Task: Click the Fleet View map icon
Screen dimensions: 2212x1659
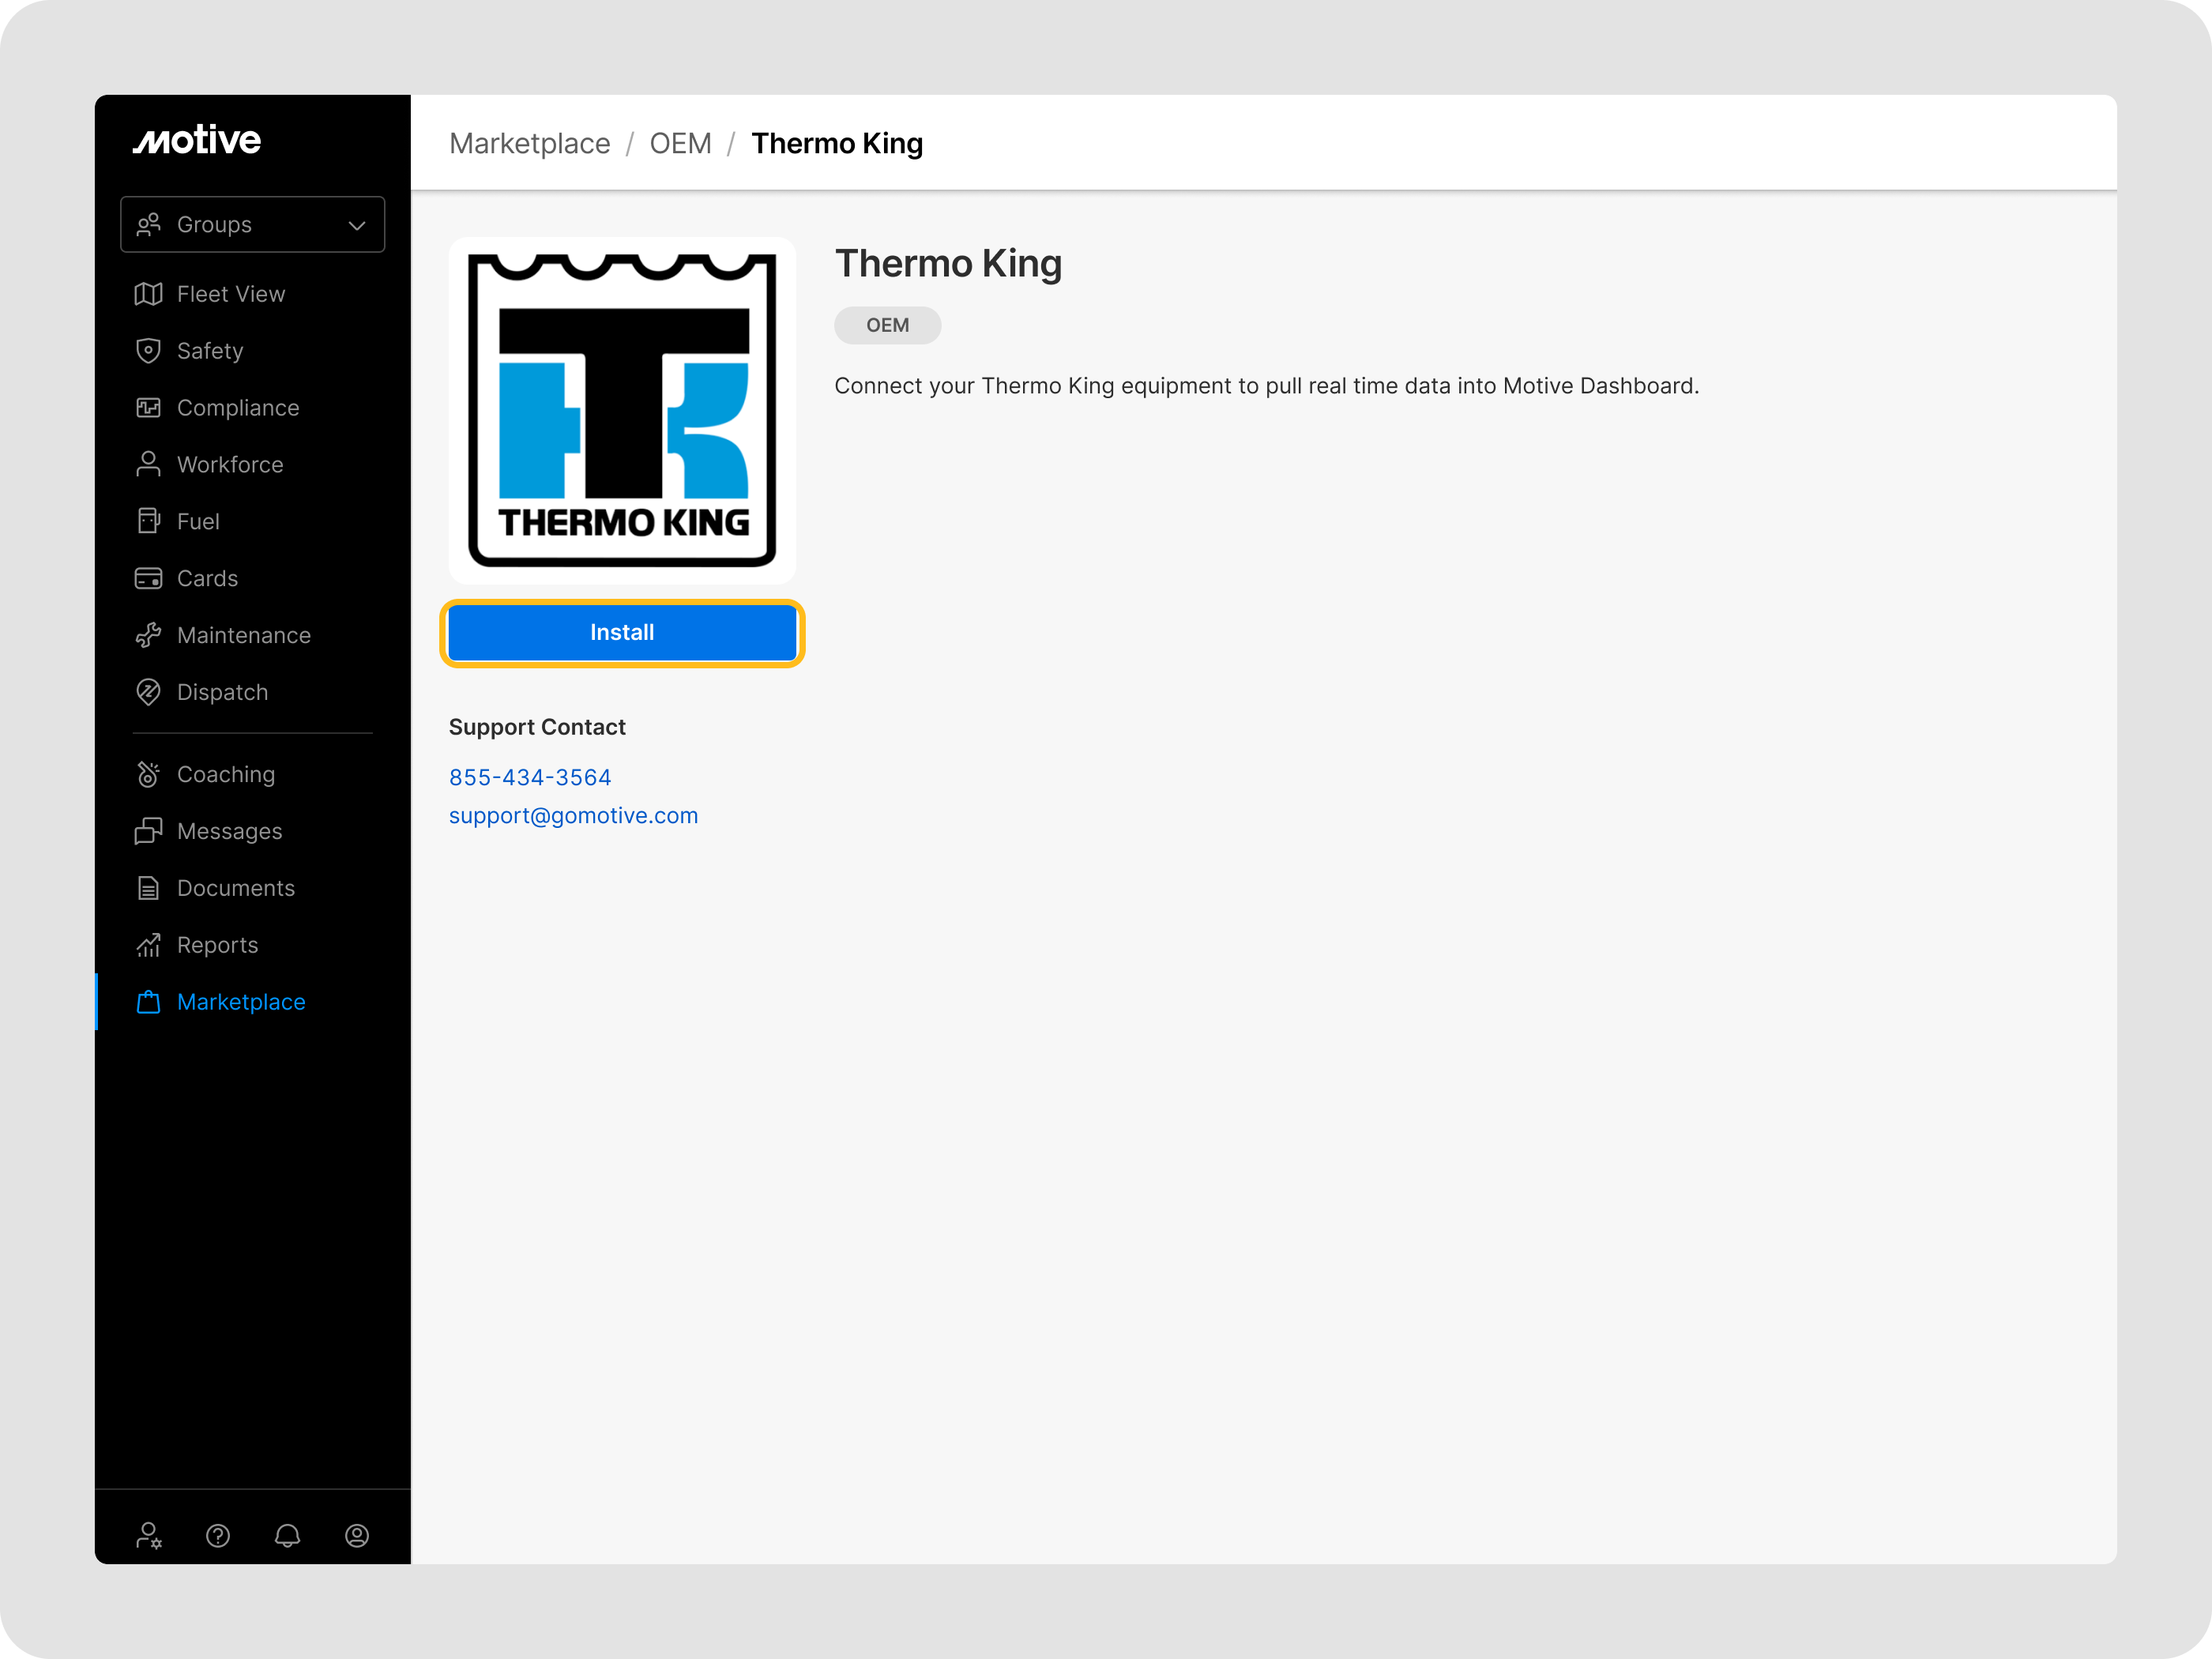Action: (148, 294)
